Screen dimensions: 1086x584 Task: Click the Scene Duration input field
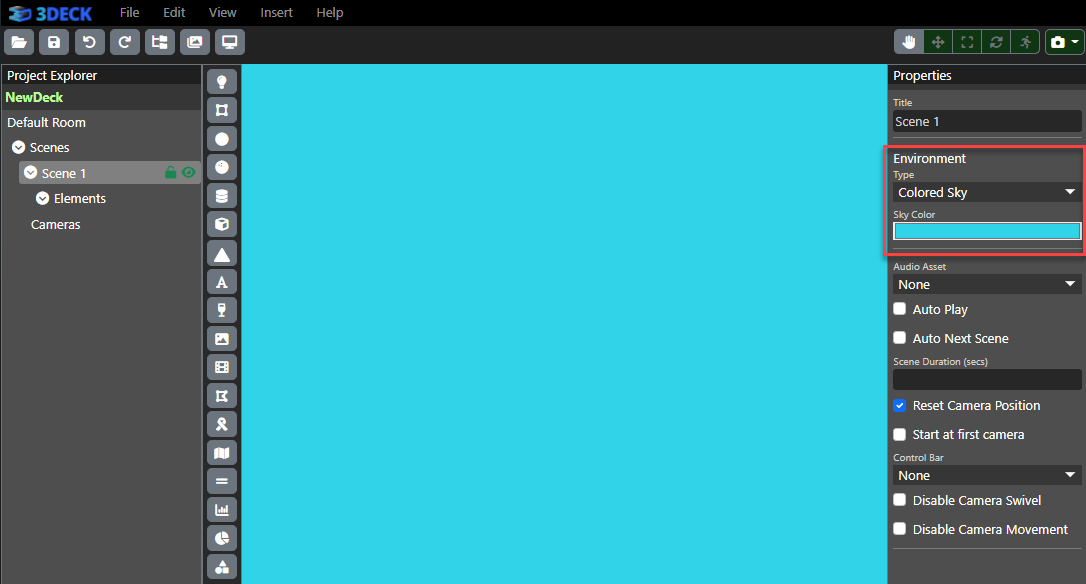[x=986, y=379]
